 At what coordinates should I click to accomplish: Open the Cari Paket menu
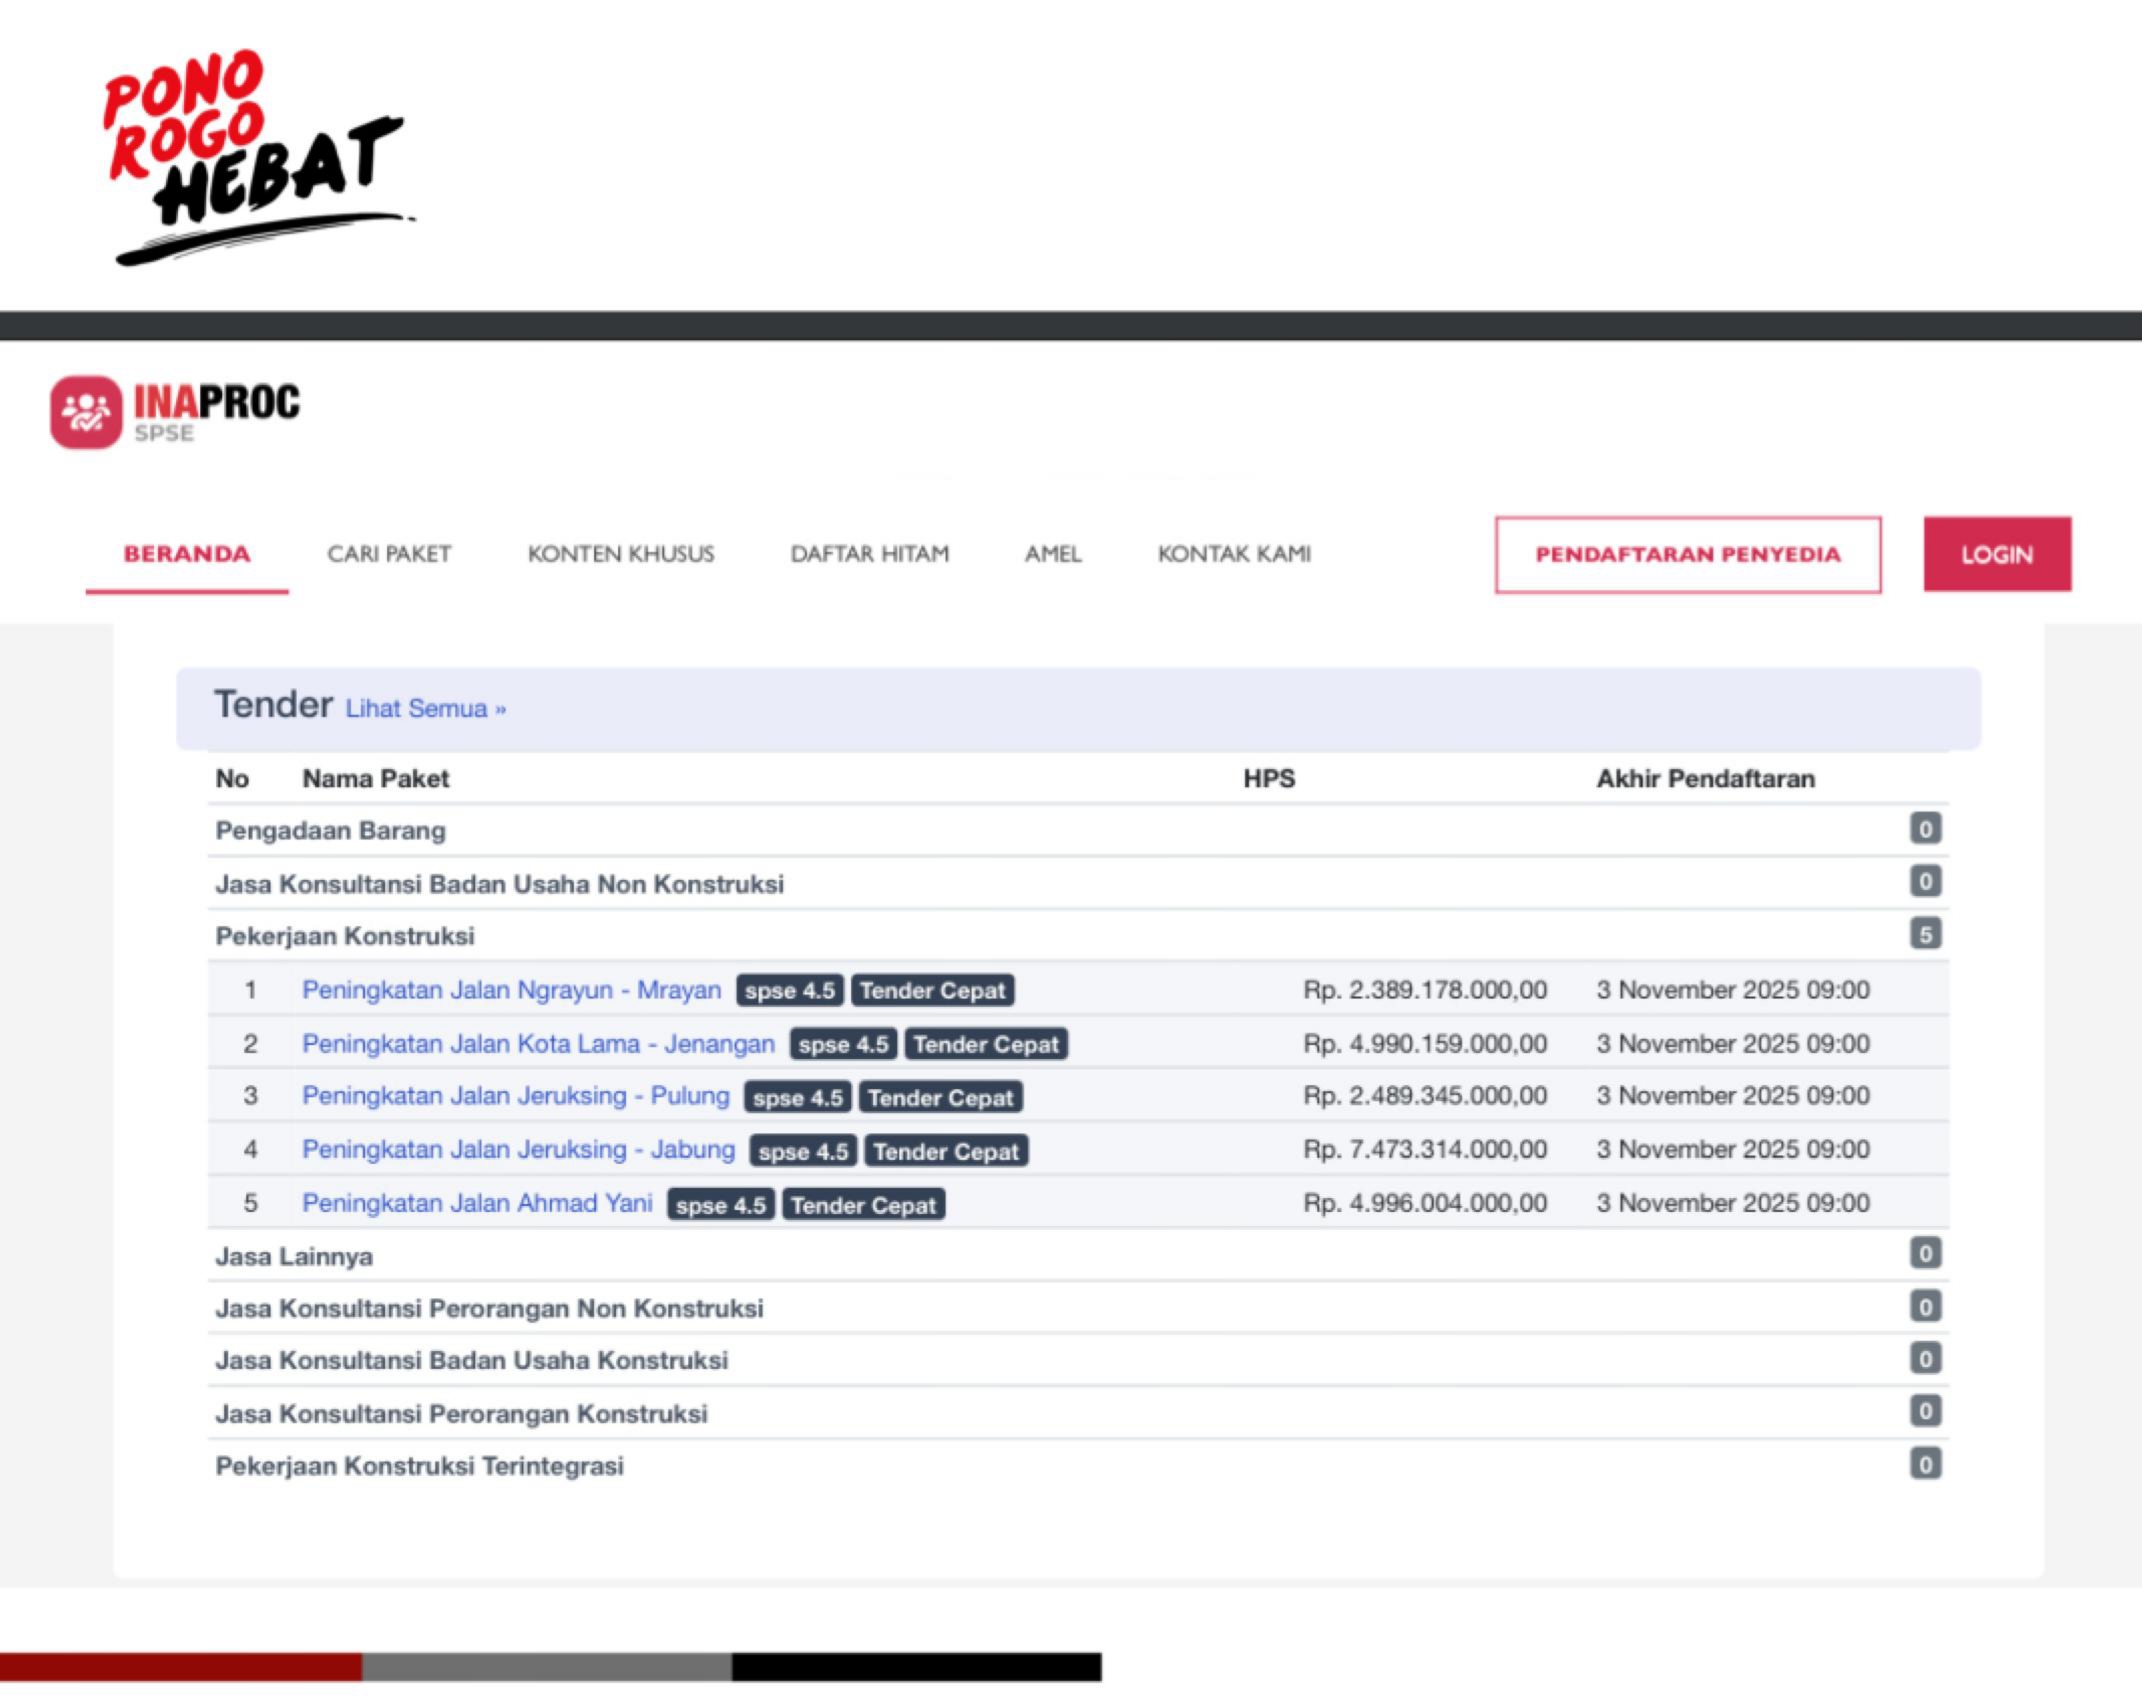[x=389, y=554]
